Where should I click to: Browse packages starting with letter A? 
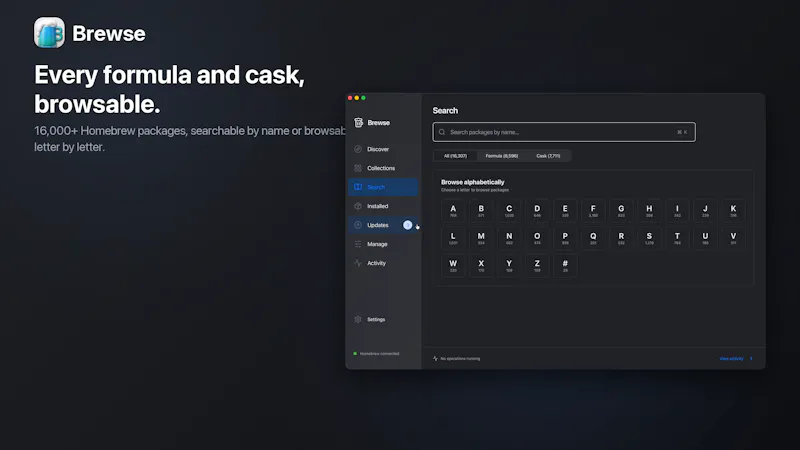(x=453, y=211)
